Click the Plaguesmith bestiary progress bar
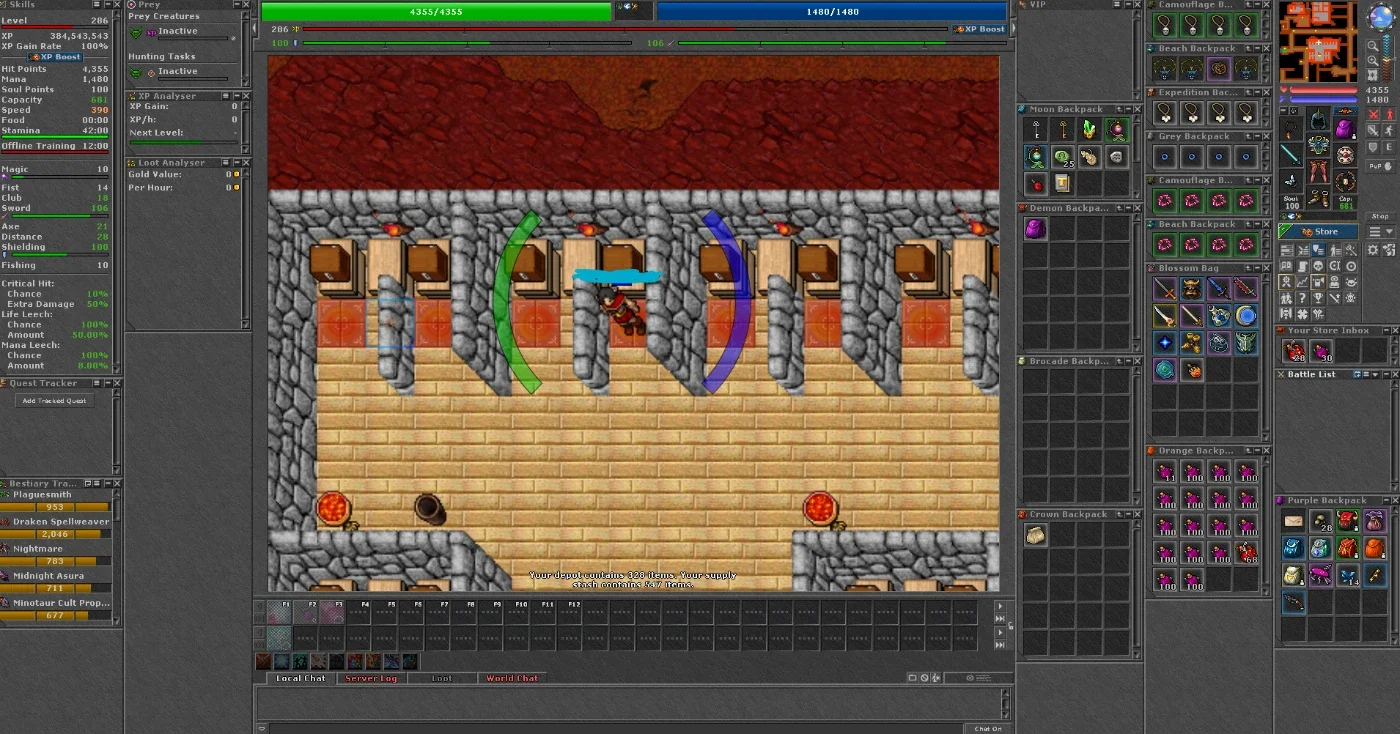The width and height of the screenshot is (1400, 734). [56, 507]
